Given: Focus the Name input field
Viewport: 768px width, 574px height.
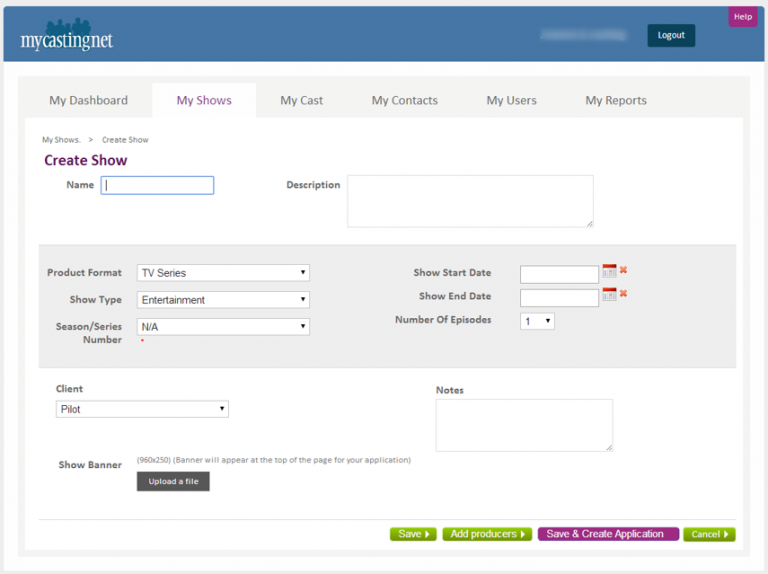Looking at the screenshot, I should point(157,185).
